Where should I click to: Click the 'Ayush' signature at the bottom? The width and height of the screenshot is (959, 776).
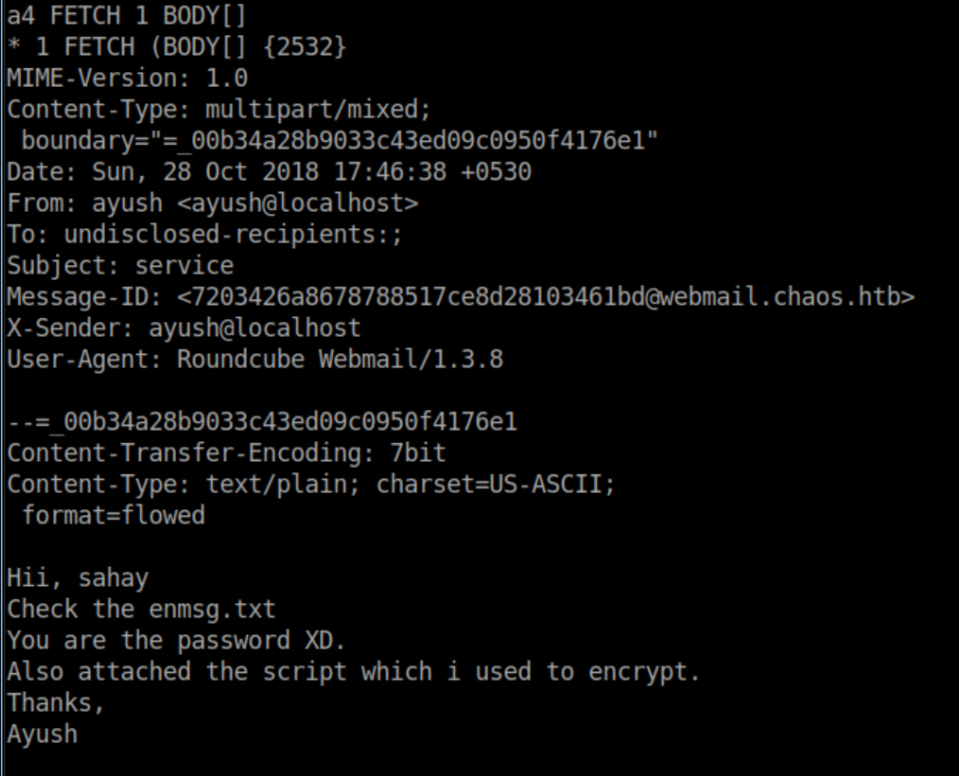click(42, 733)
